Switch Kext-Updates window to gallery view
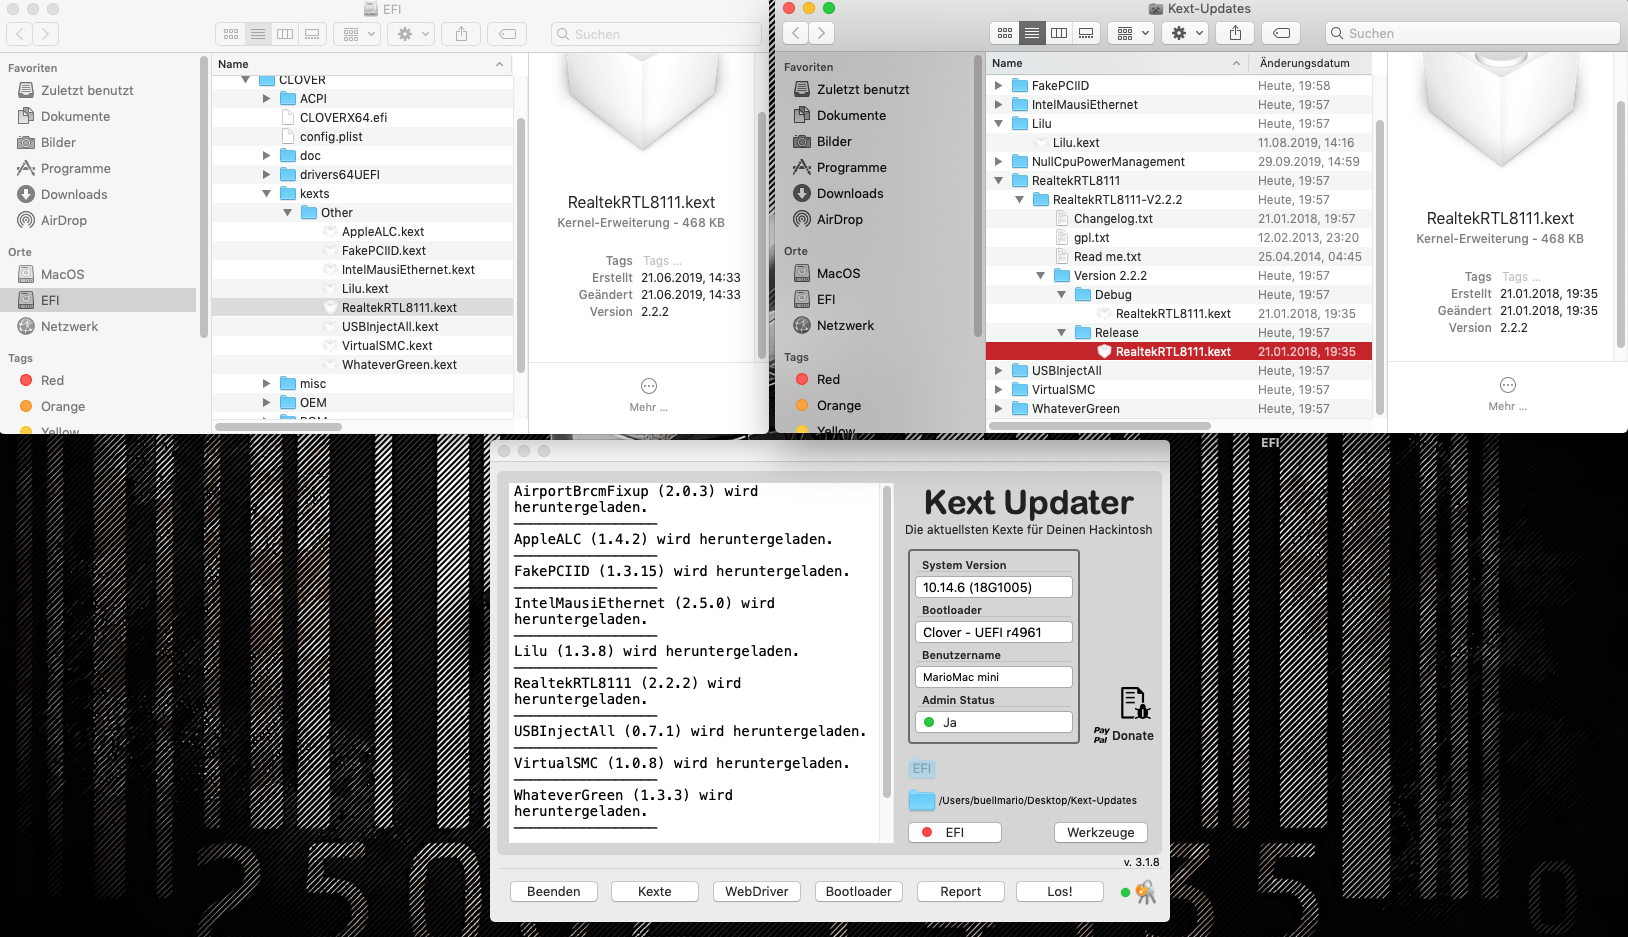Image resolution: width=1628 pixels, height=937 pixels. pos(1086,33)
